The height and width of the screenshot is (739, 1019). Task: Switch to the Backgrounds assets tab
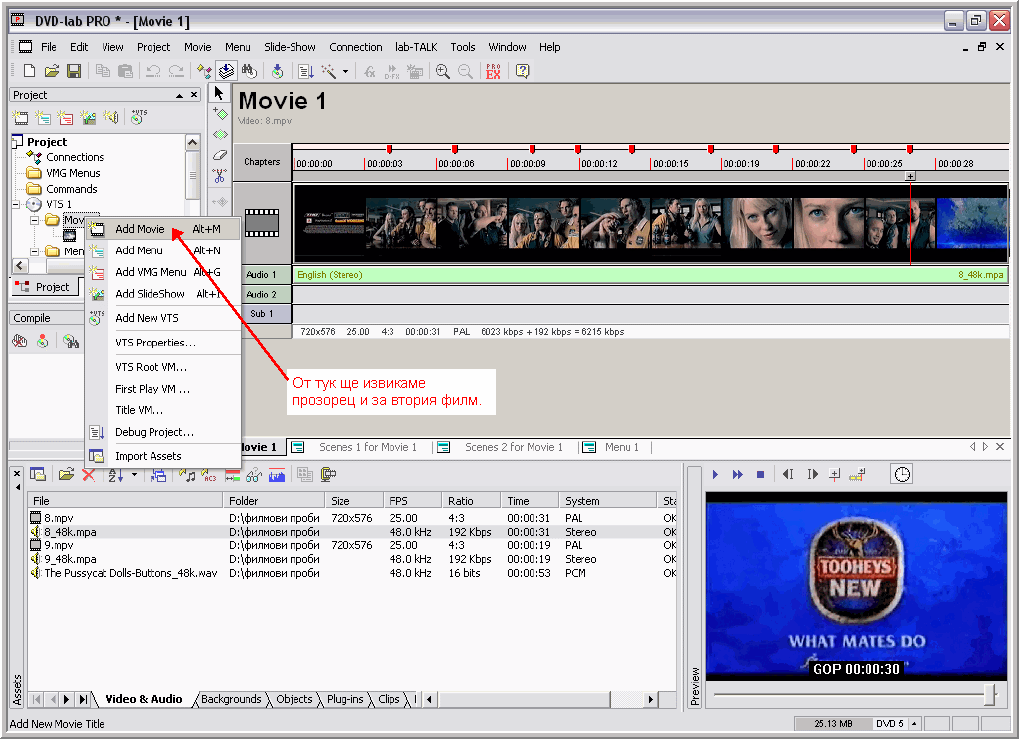coord(231,699)
